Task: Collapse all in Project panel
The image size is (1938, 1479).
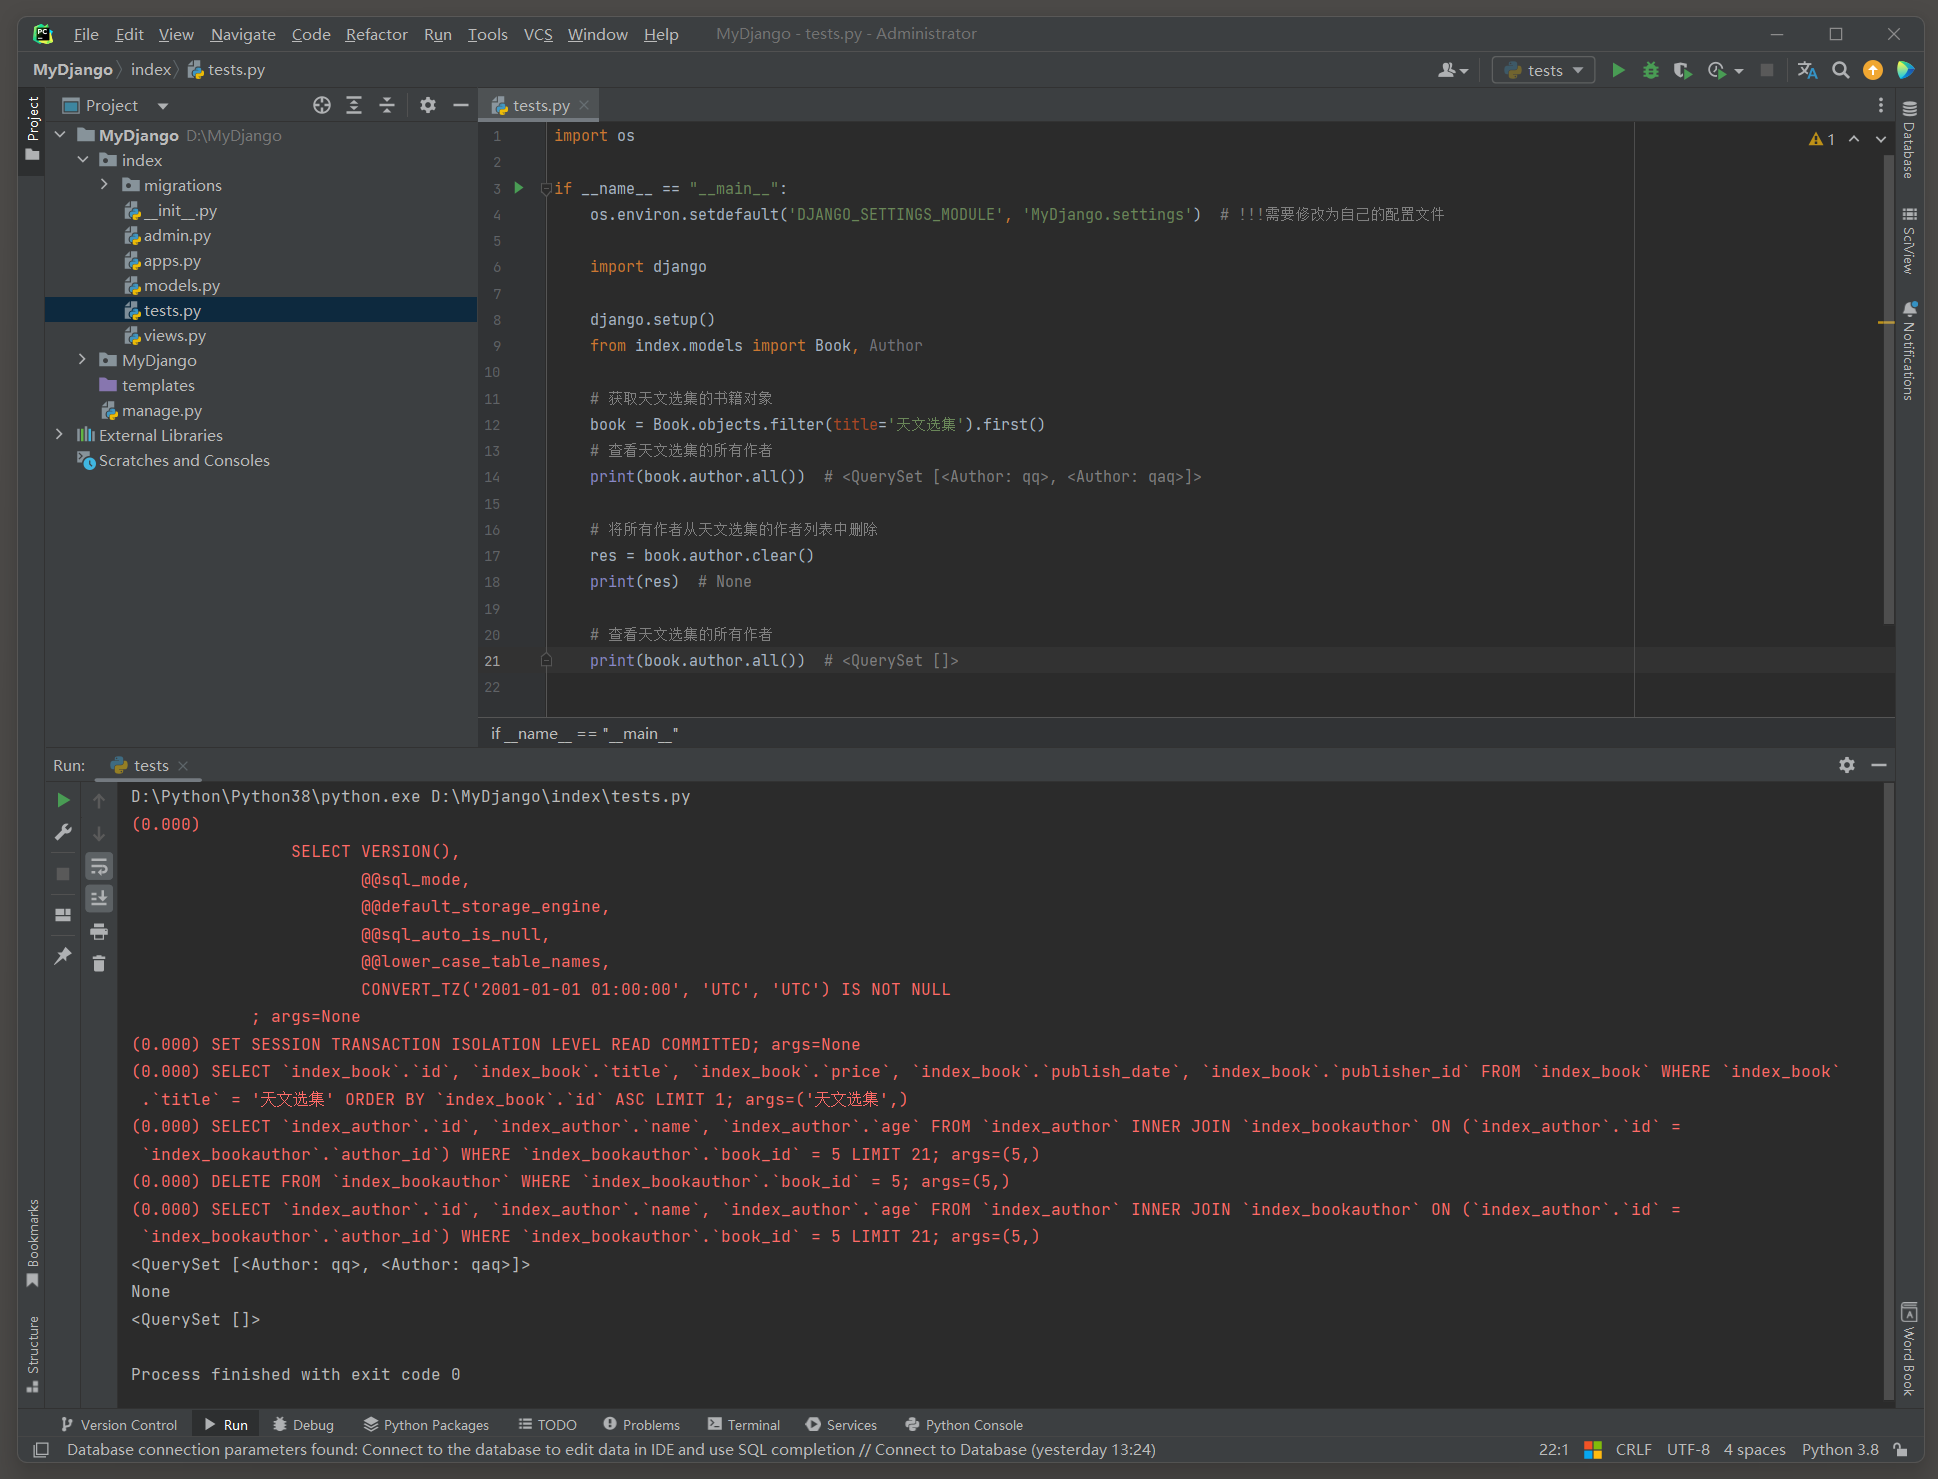Action: point(387,105)
